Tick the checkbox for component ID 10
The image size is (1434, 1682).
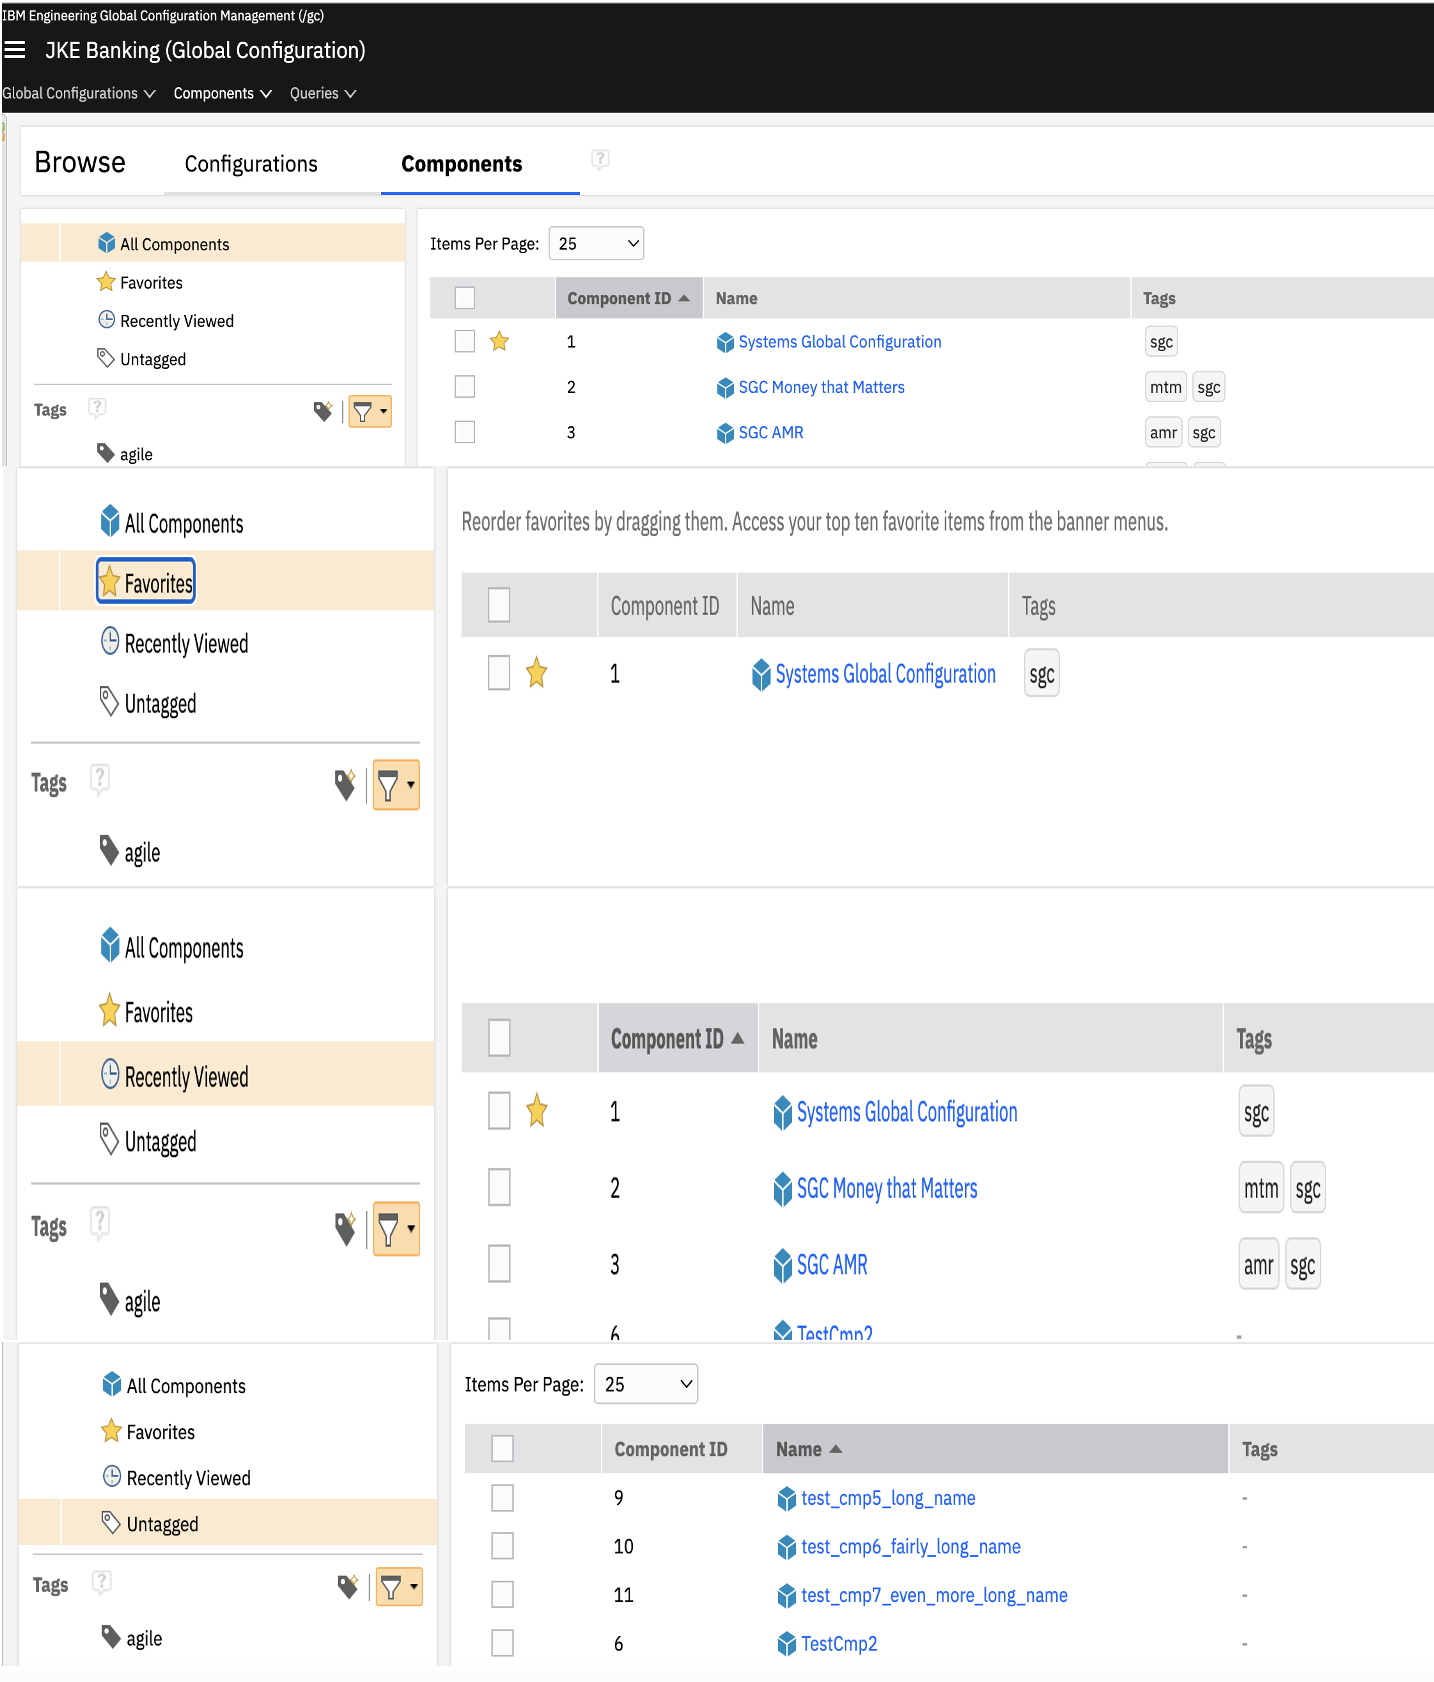pos(503,1547)
